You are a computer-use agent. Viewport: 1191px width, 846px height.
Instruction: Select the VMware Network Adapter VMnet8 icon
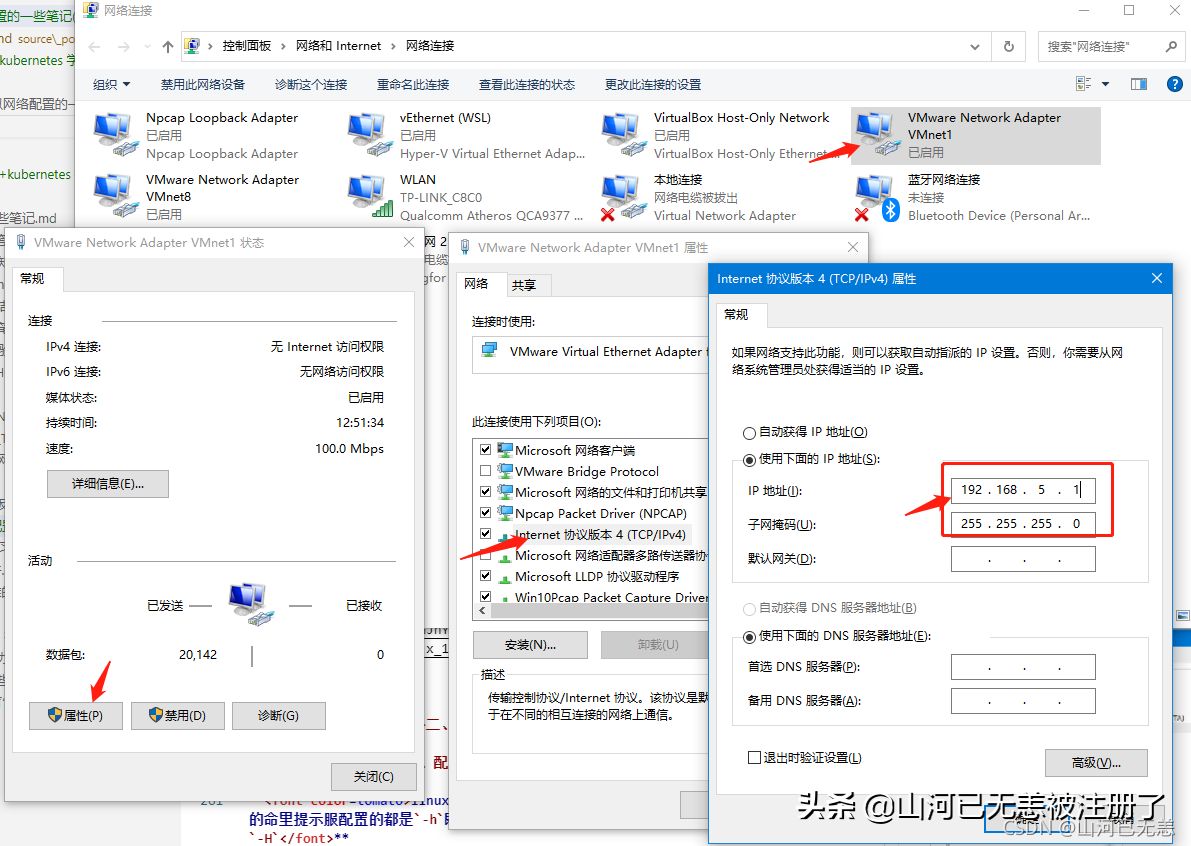click(115, 196)
